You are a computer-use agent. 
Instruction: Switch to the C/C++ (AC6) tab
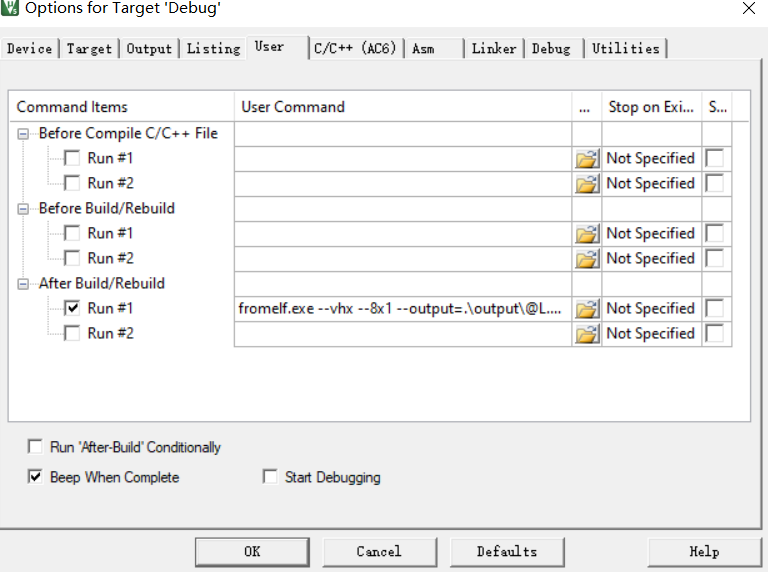pyautogui.click(x=354, y=48)
